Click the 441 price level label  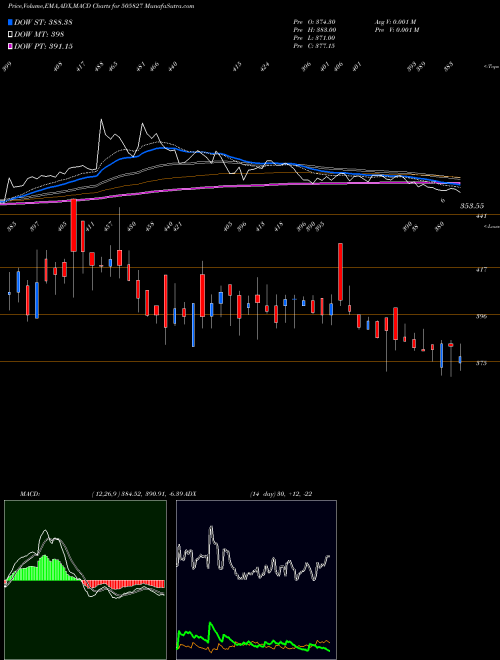coord(481,216)
